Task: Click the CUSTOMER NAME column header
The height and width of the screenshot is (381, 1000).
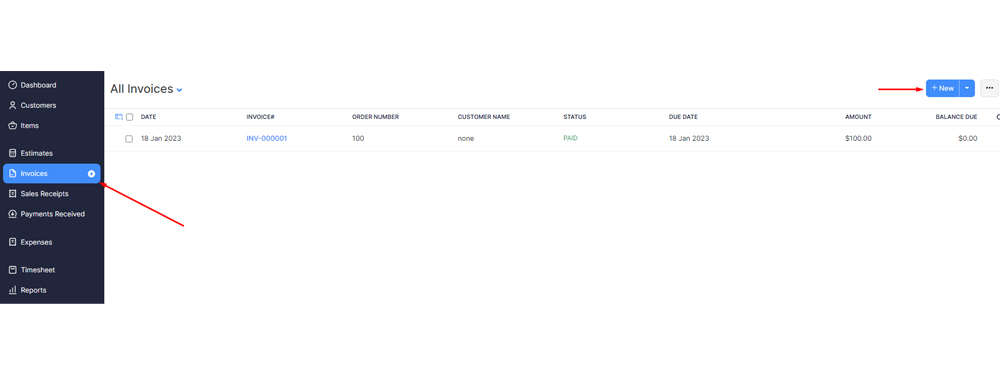Action: [x=483, y=117]
